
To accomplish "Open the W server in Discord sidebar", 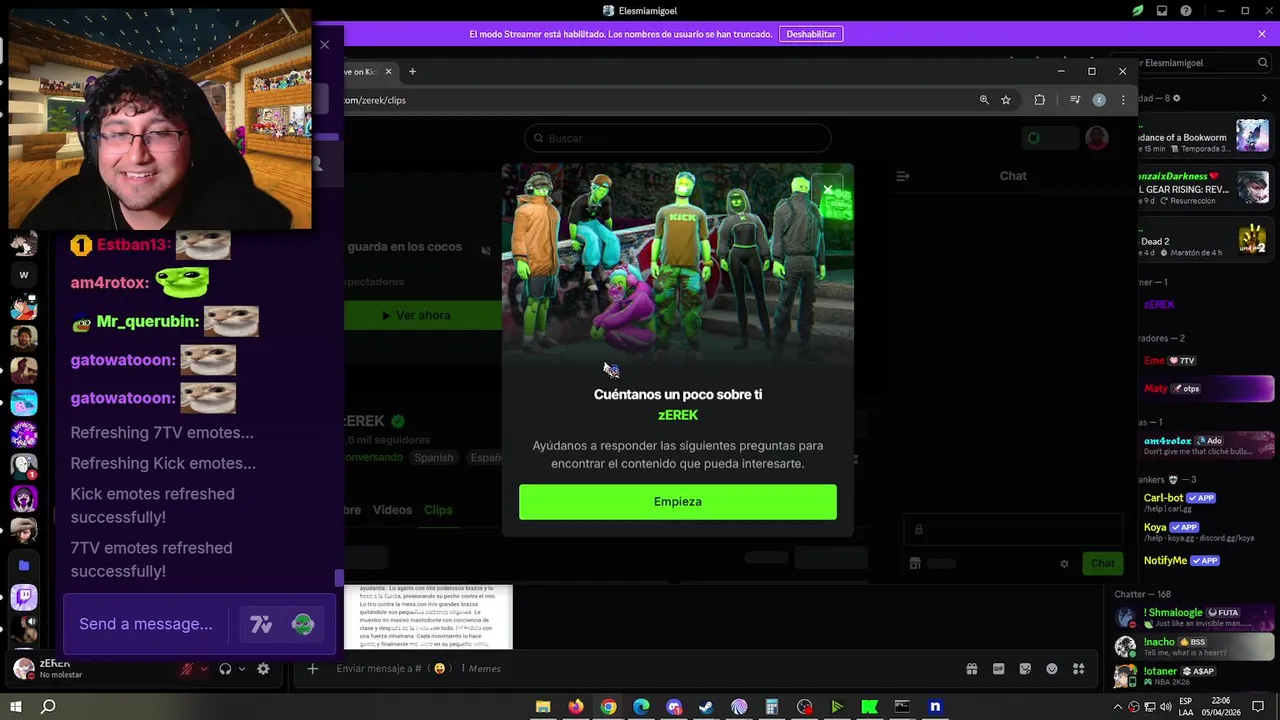I will [x=24, y=275].
